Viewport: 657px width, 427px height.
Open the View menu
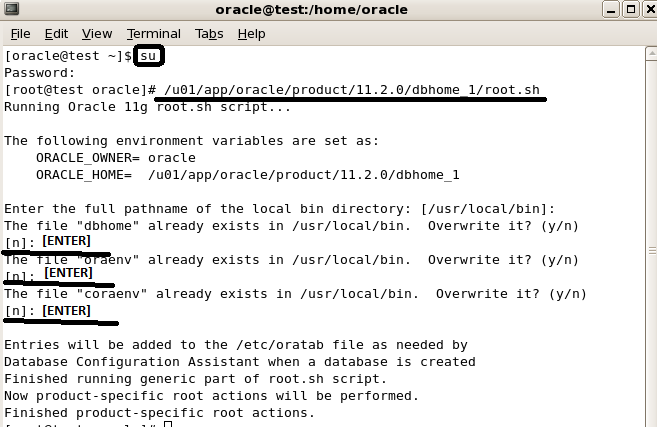click(97, 33)
